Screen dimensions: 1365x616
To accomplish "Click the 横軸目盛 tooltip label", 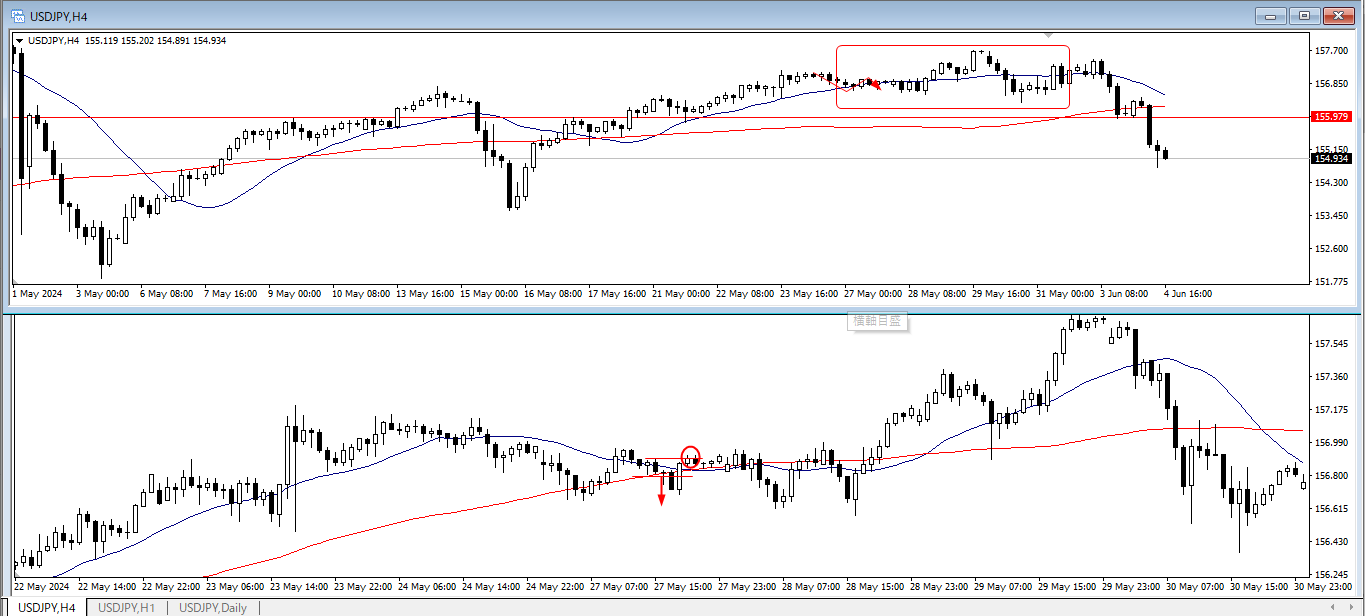I will point(877,321).
